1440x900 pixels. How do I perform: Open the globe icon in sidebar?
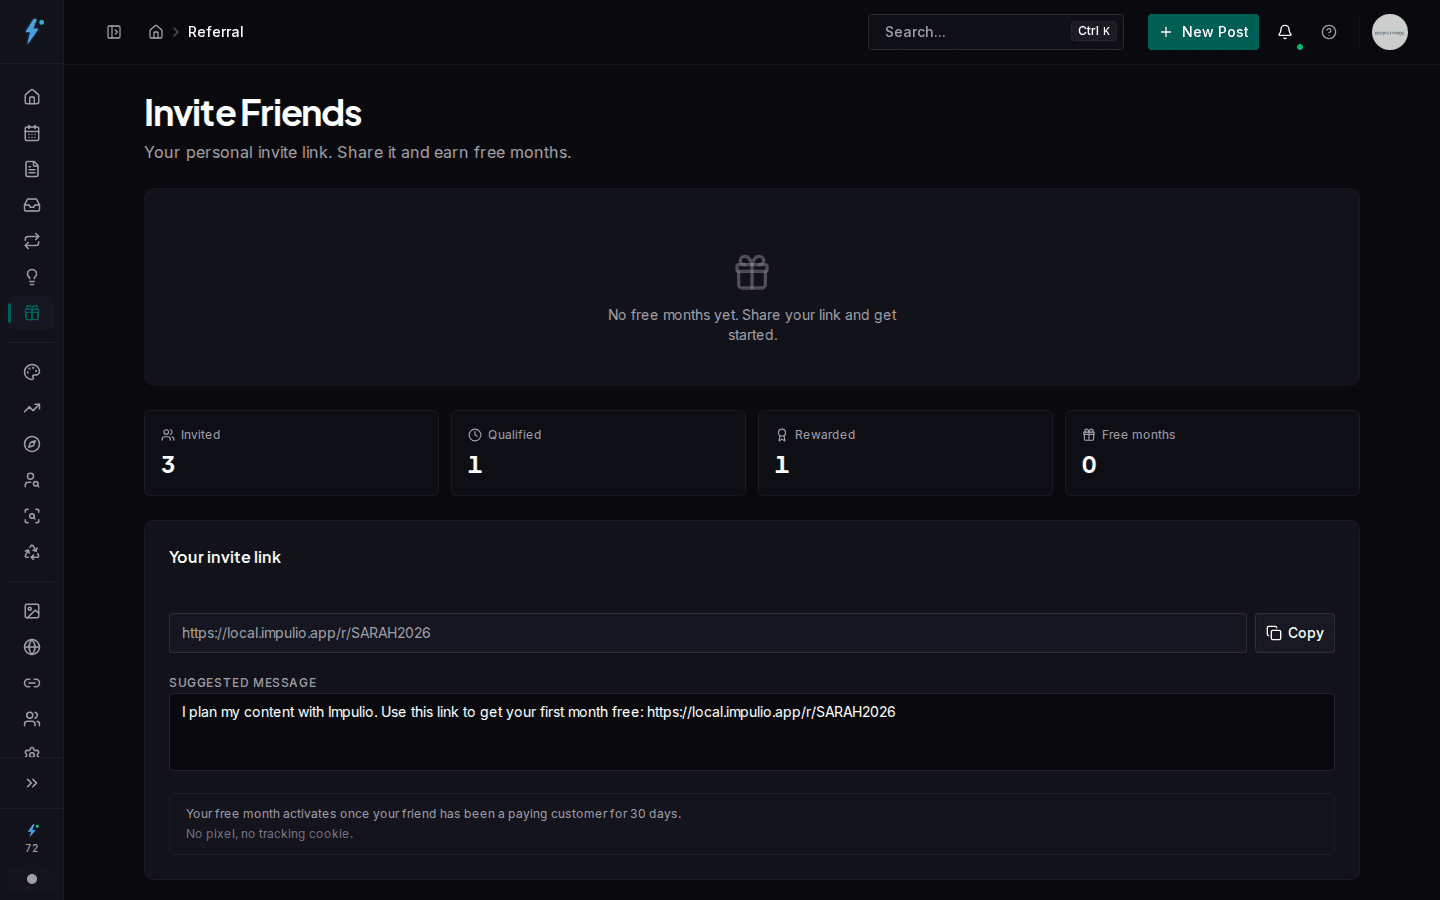coord(32,647)
